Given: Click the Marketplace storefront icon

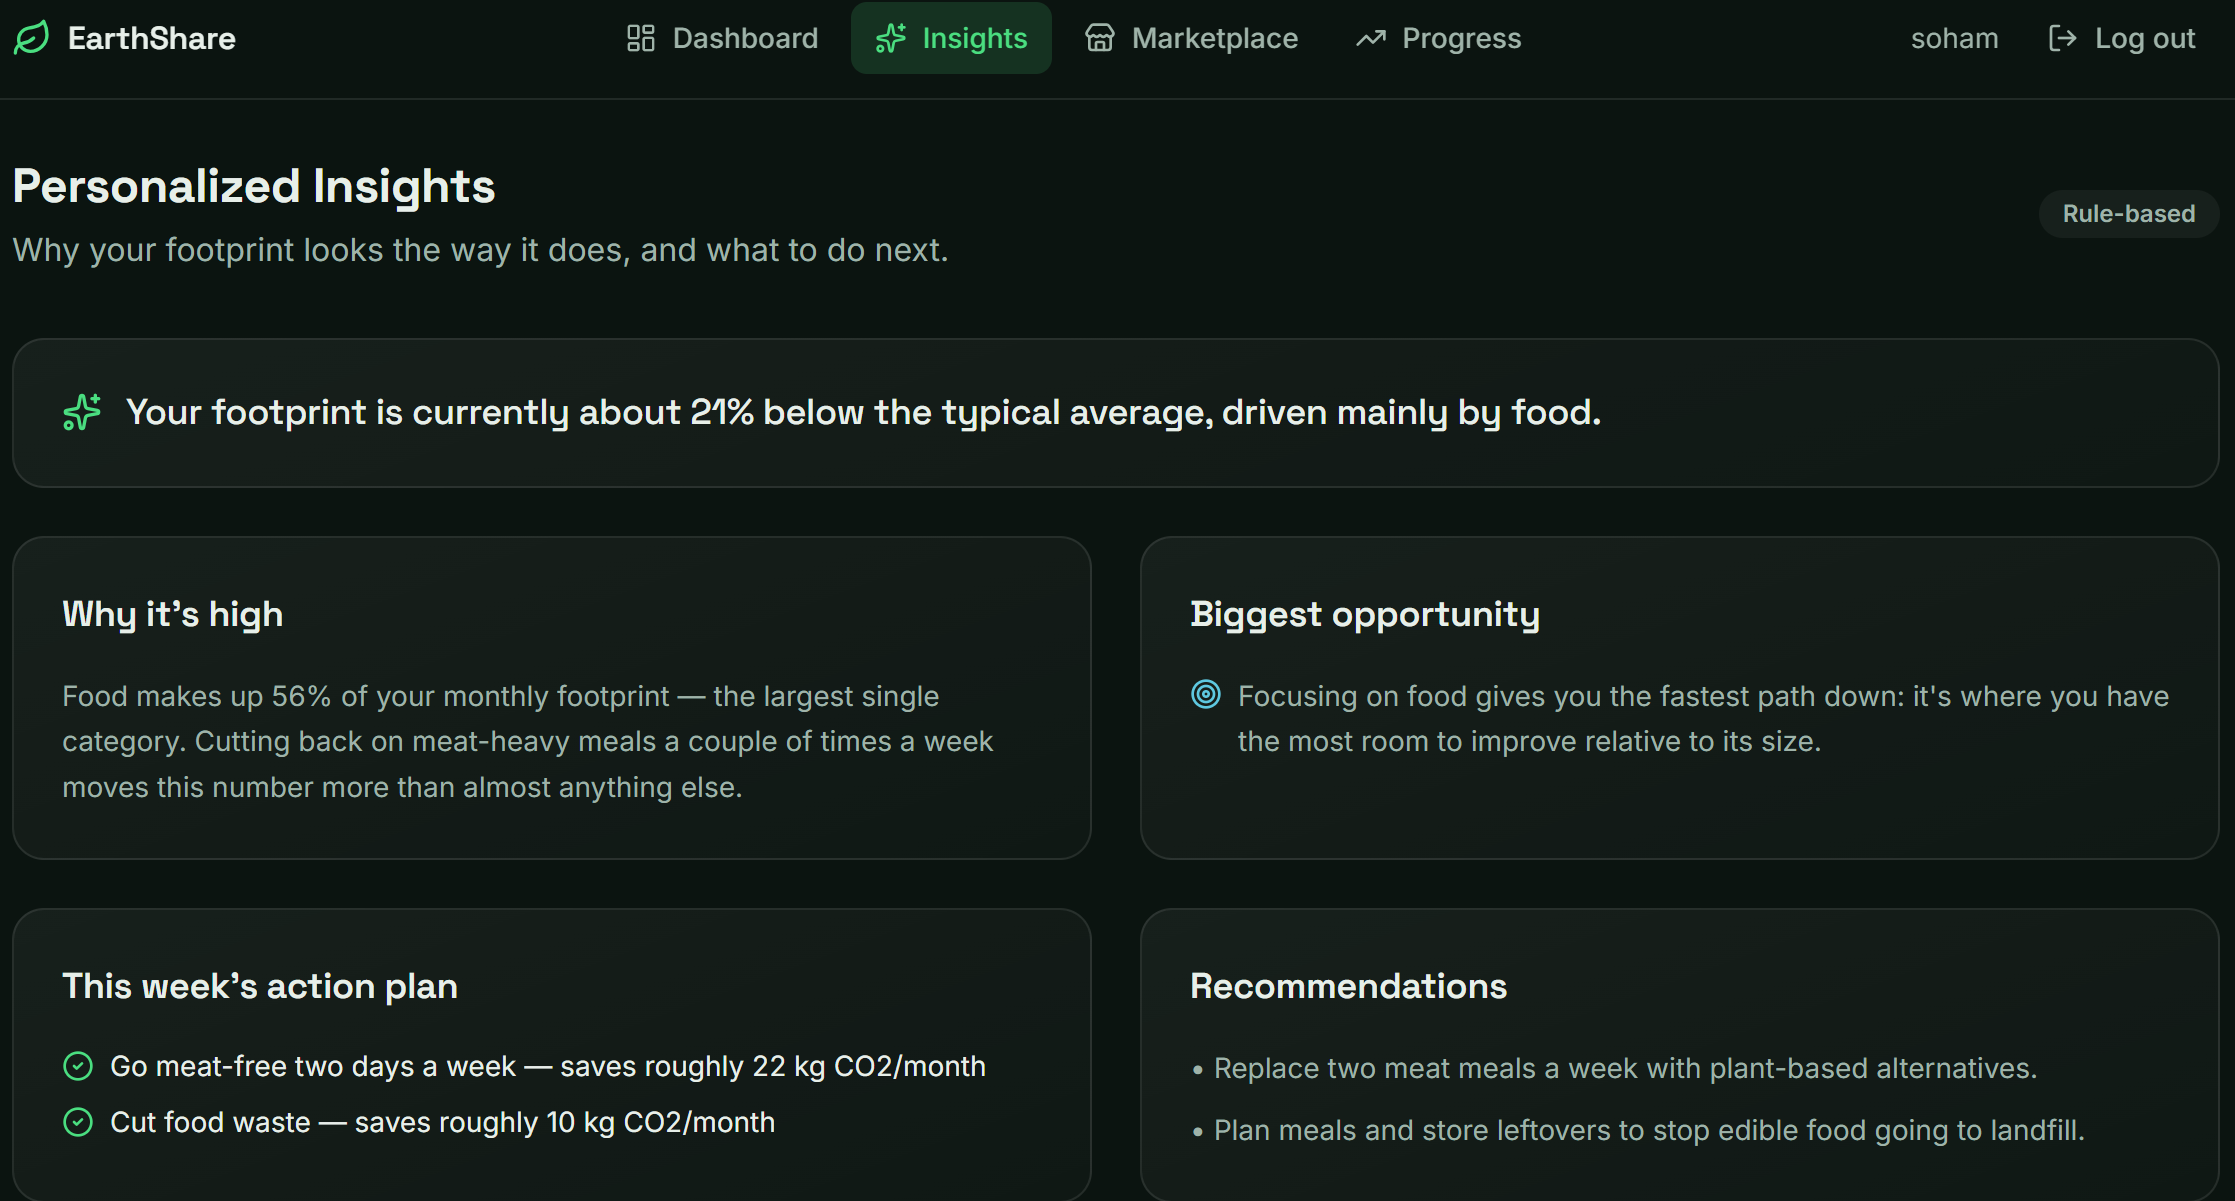Looking at the screenshot, I should click(x=1100, y=38).
